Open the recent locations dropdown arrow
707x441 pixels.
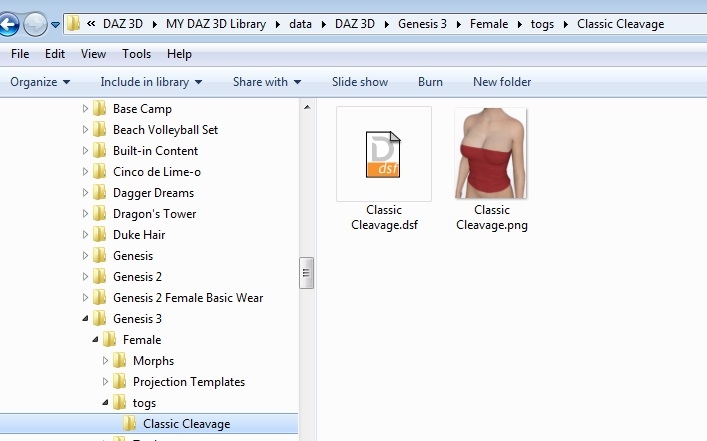click(55, 24)
